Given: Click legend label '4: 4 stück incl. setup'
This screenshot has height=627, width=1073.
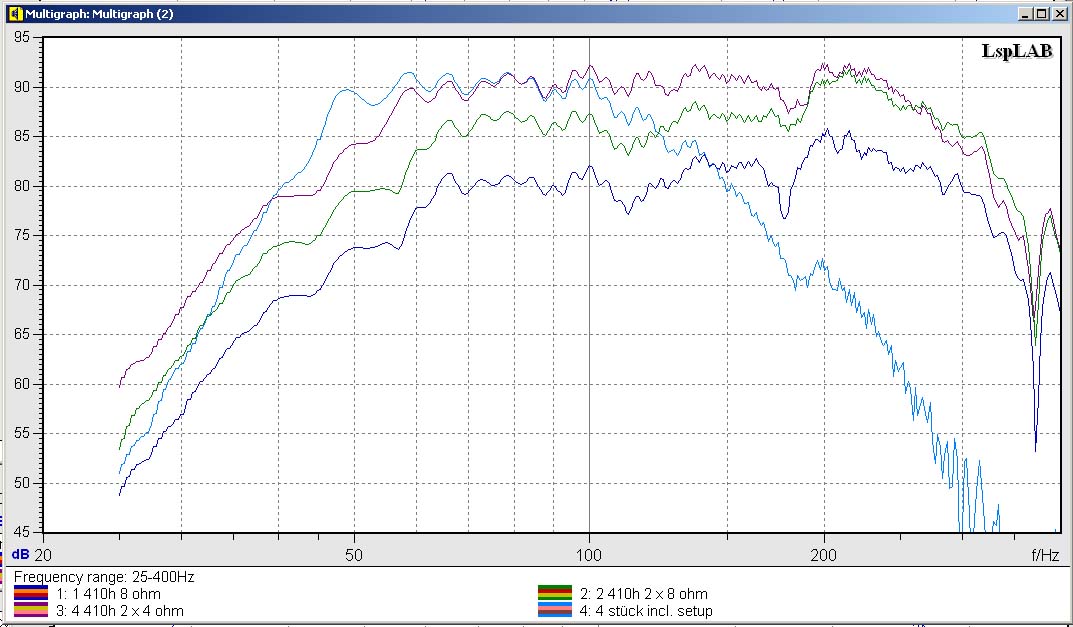Looking at the screenshot, I should (x=646, y=610).
